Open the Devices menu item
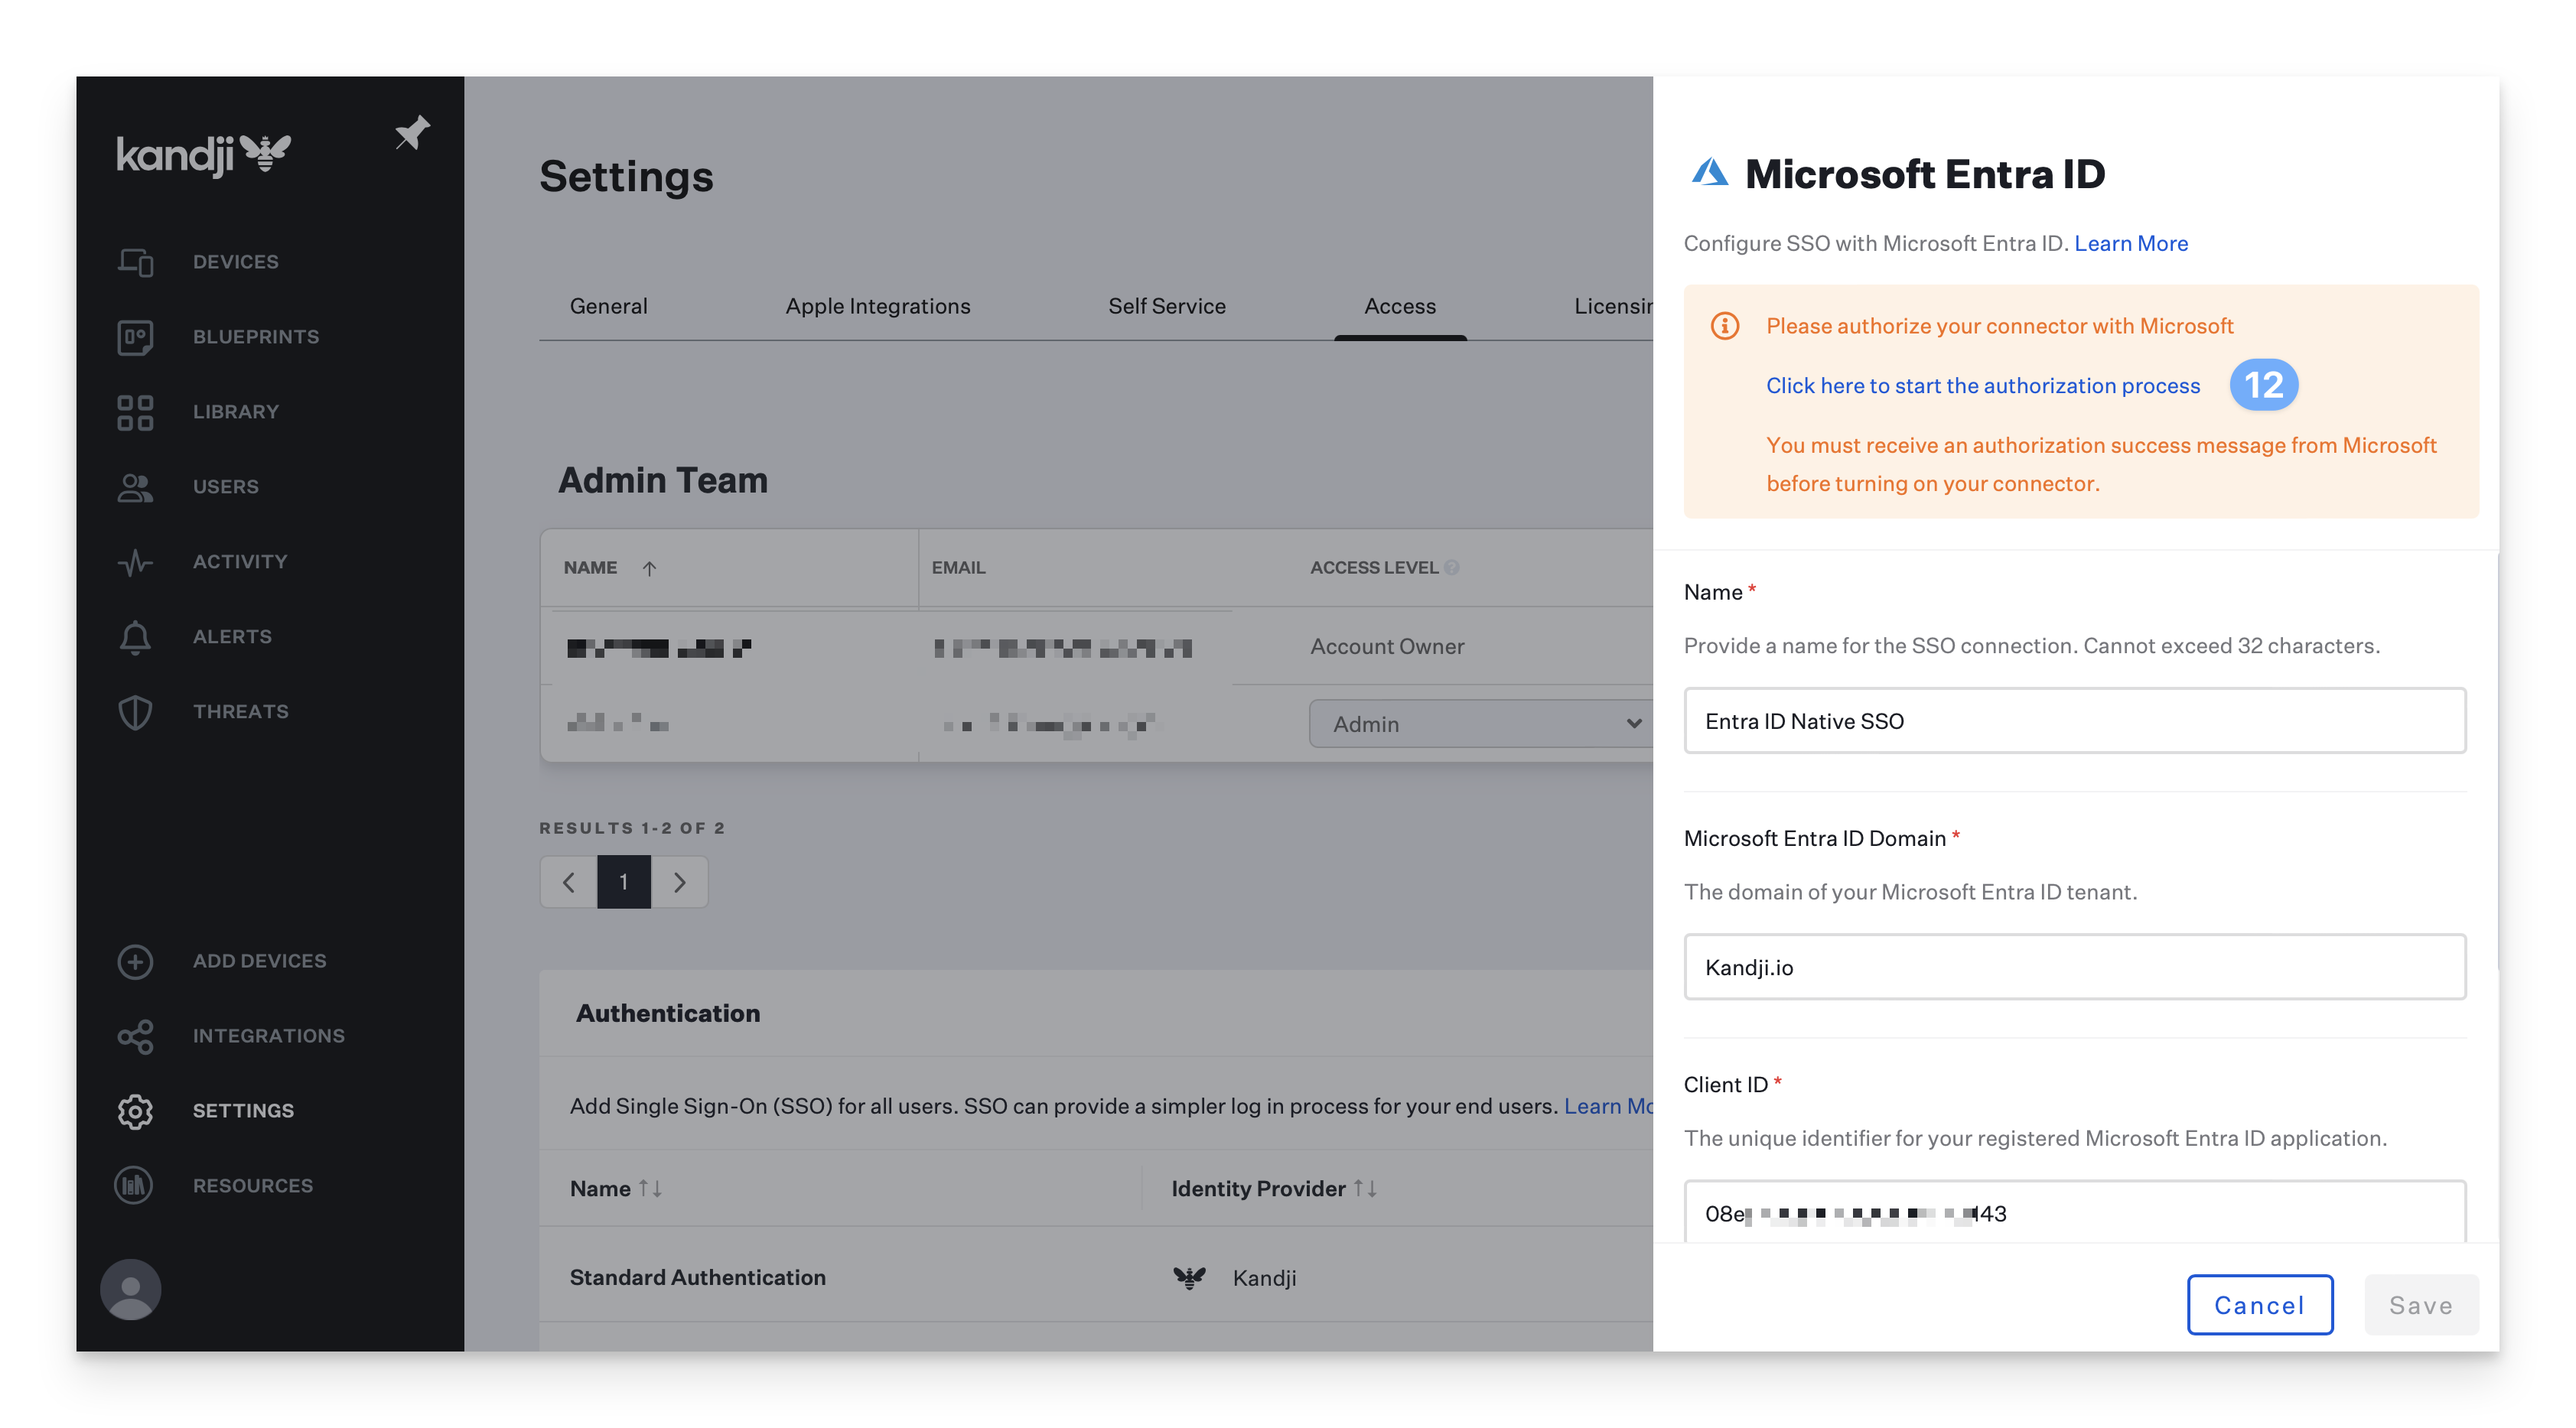 236,262
